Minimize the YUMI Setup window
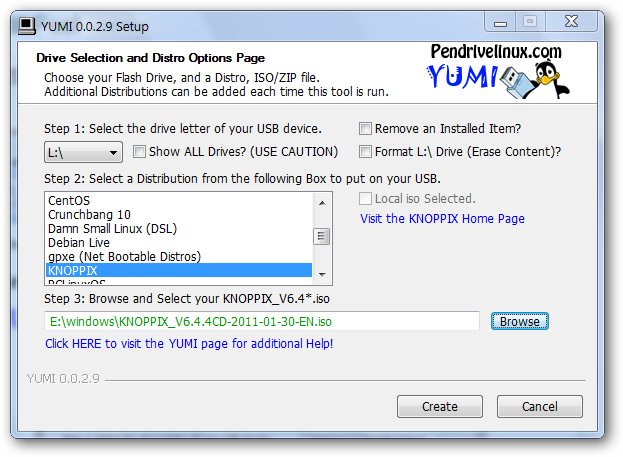This screenshot has width=623, height=457. click(x=500, y=21)
